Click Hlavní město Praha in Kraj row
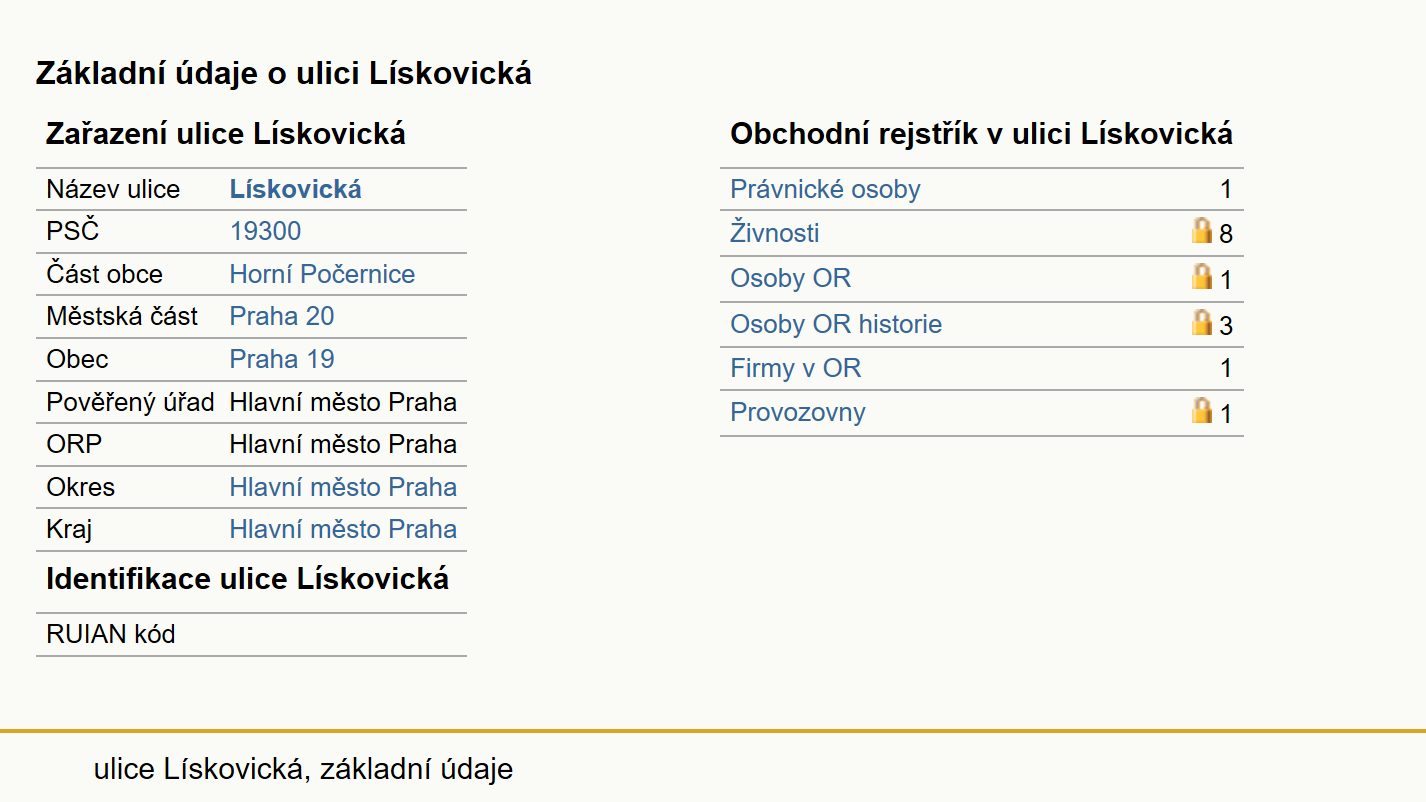Viewport: 1426px width, 802px height. 343,530
